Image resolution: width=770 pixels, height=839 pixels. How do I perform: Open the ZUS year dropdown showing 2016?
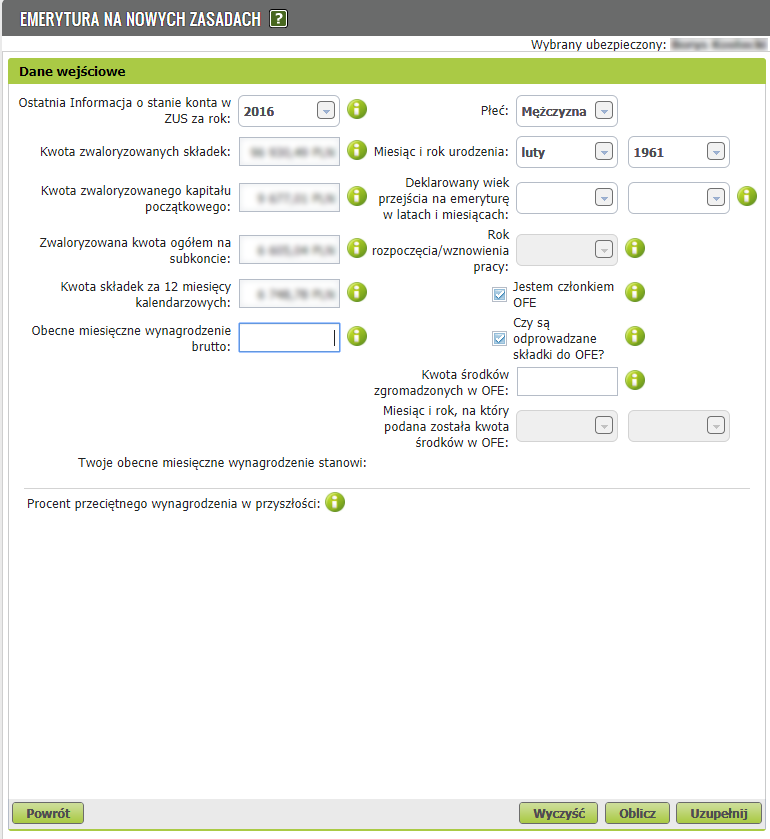click(289, 111)
